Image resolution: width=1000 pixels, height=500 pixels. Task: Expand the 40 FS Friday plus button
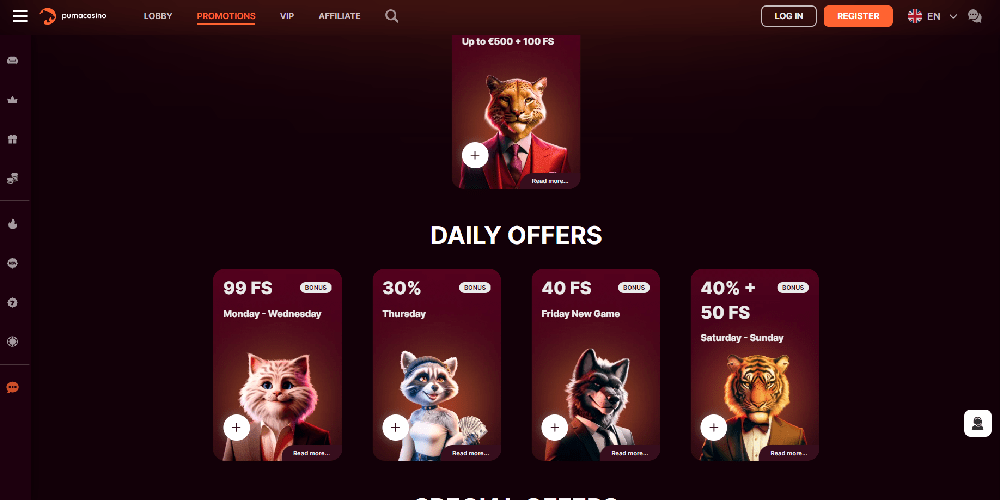point(554,427)
